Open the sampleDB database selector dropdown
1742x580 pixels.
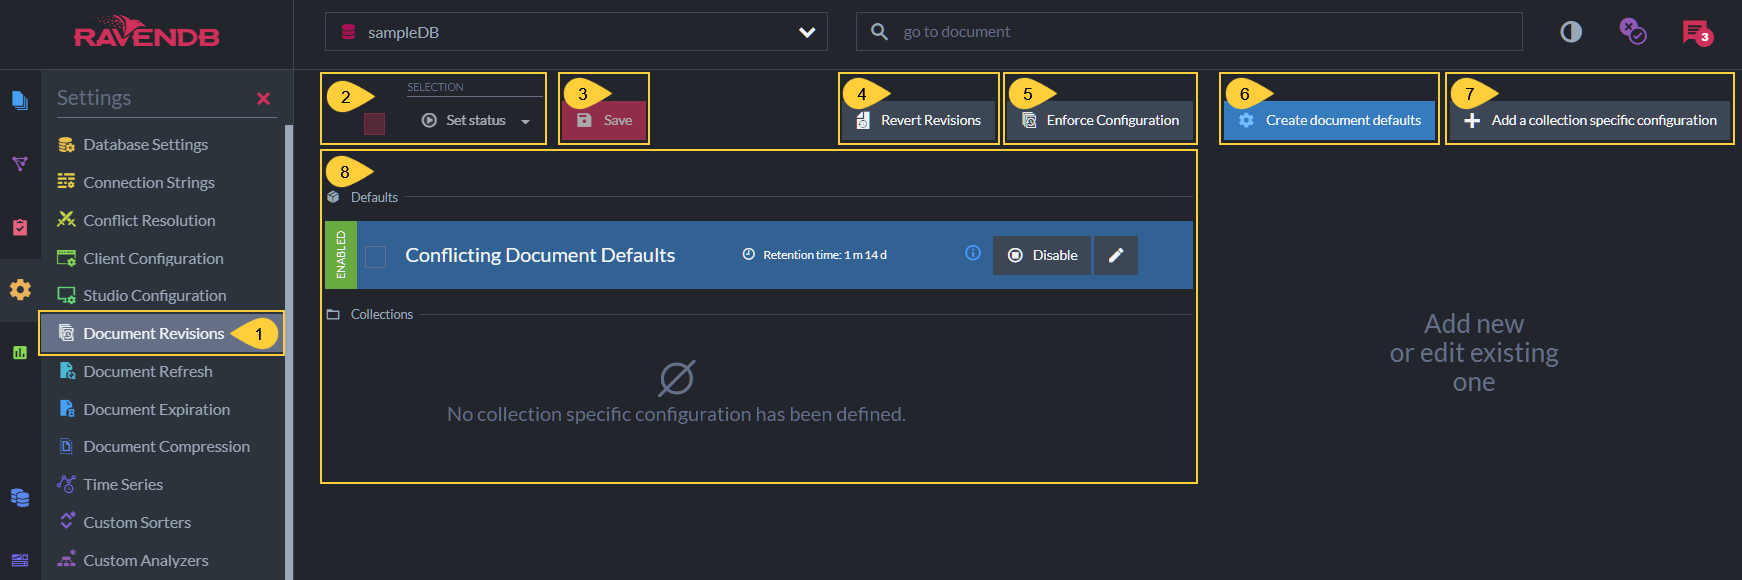tap(576, 32)
